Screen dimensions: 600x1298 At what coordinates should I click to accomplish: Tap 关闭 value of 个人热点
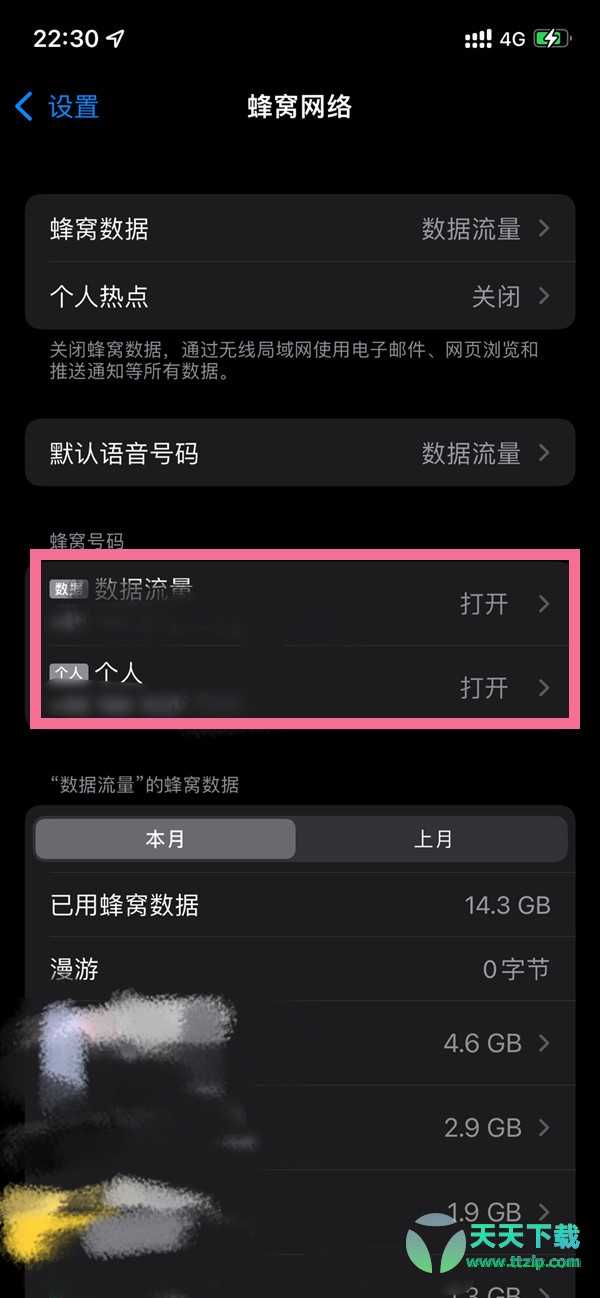pos(496,297)
